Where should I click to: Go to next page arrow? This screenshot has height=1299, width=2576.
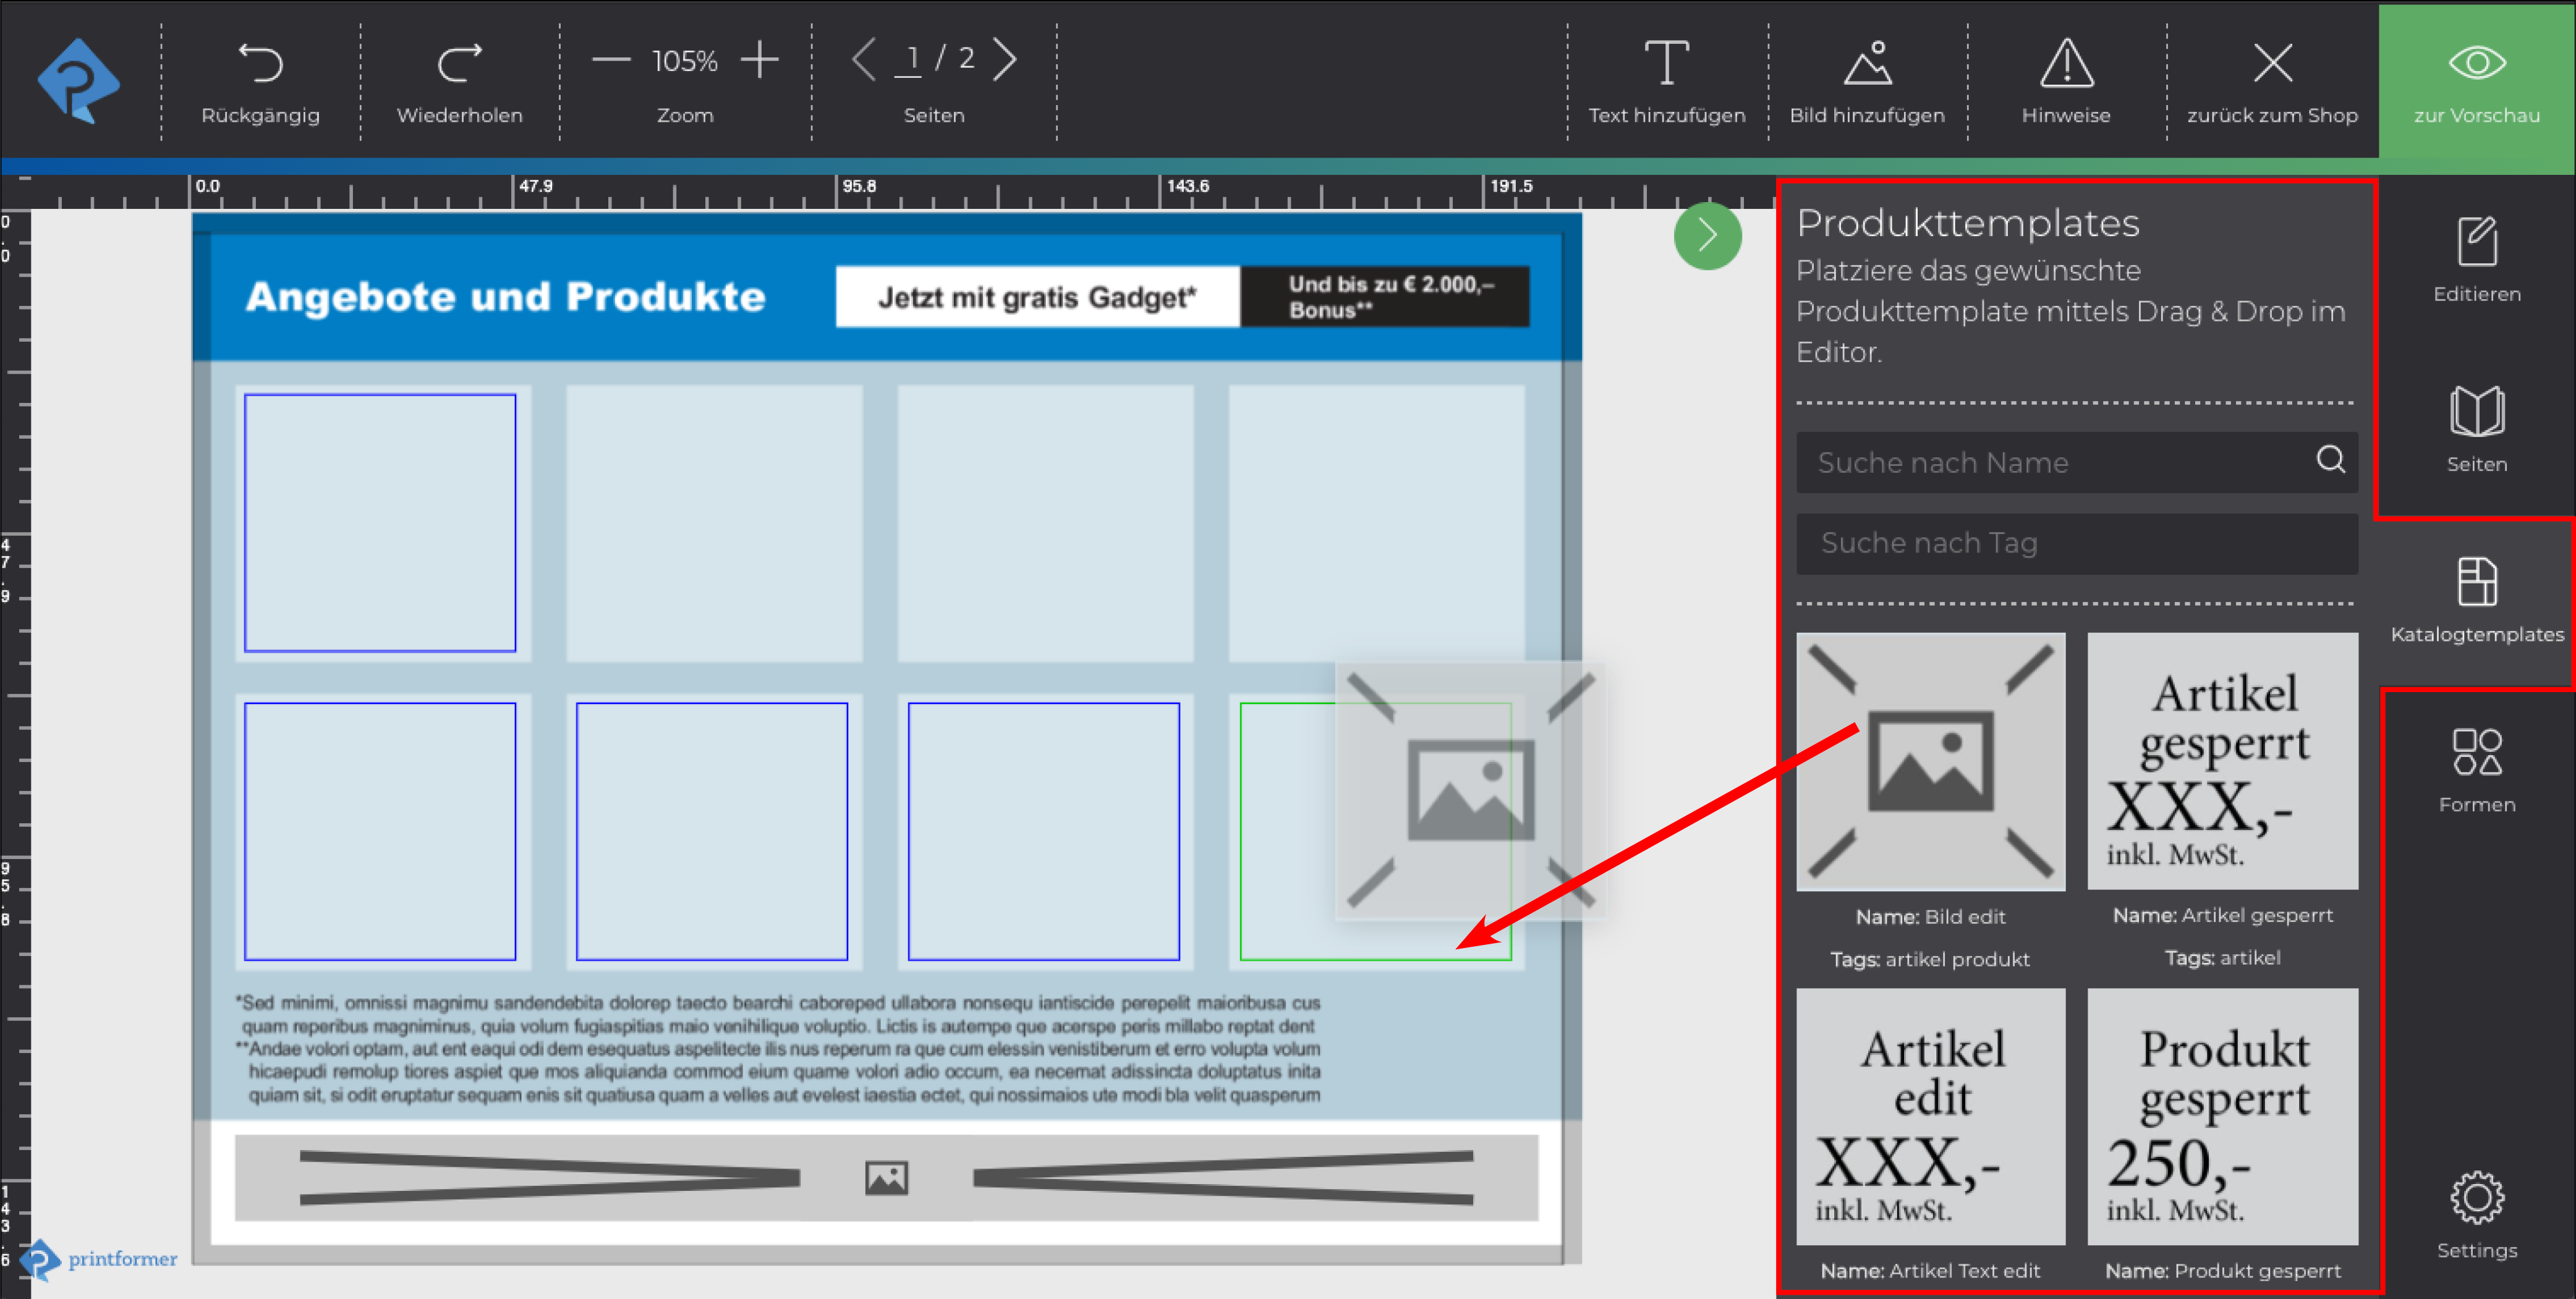click(x=1005, y=60)
